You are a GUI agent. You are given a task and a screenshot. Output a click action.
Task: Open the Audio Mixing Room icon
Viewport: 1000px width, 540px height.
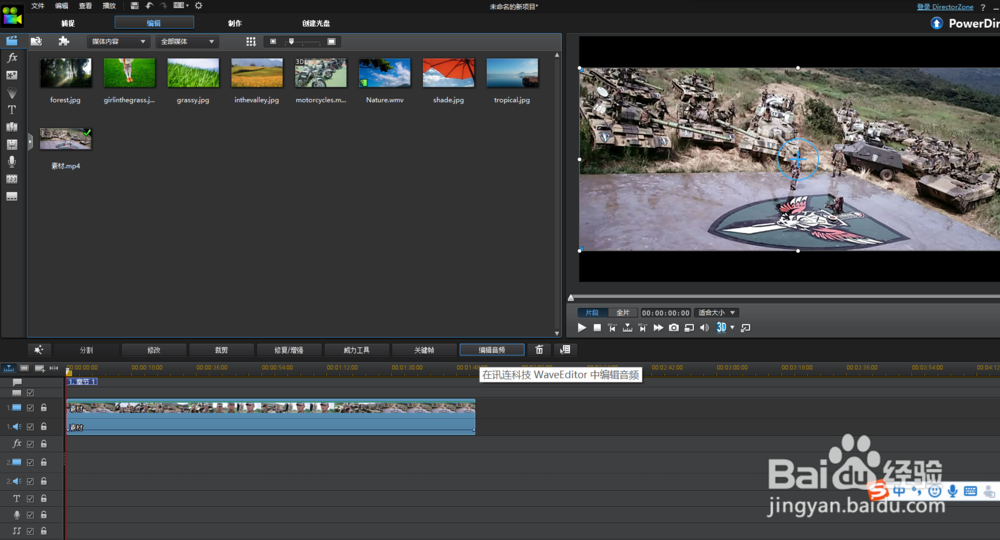pos(11,144)
